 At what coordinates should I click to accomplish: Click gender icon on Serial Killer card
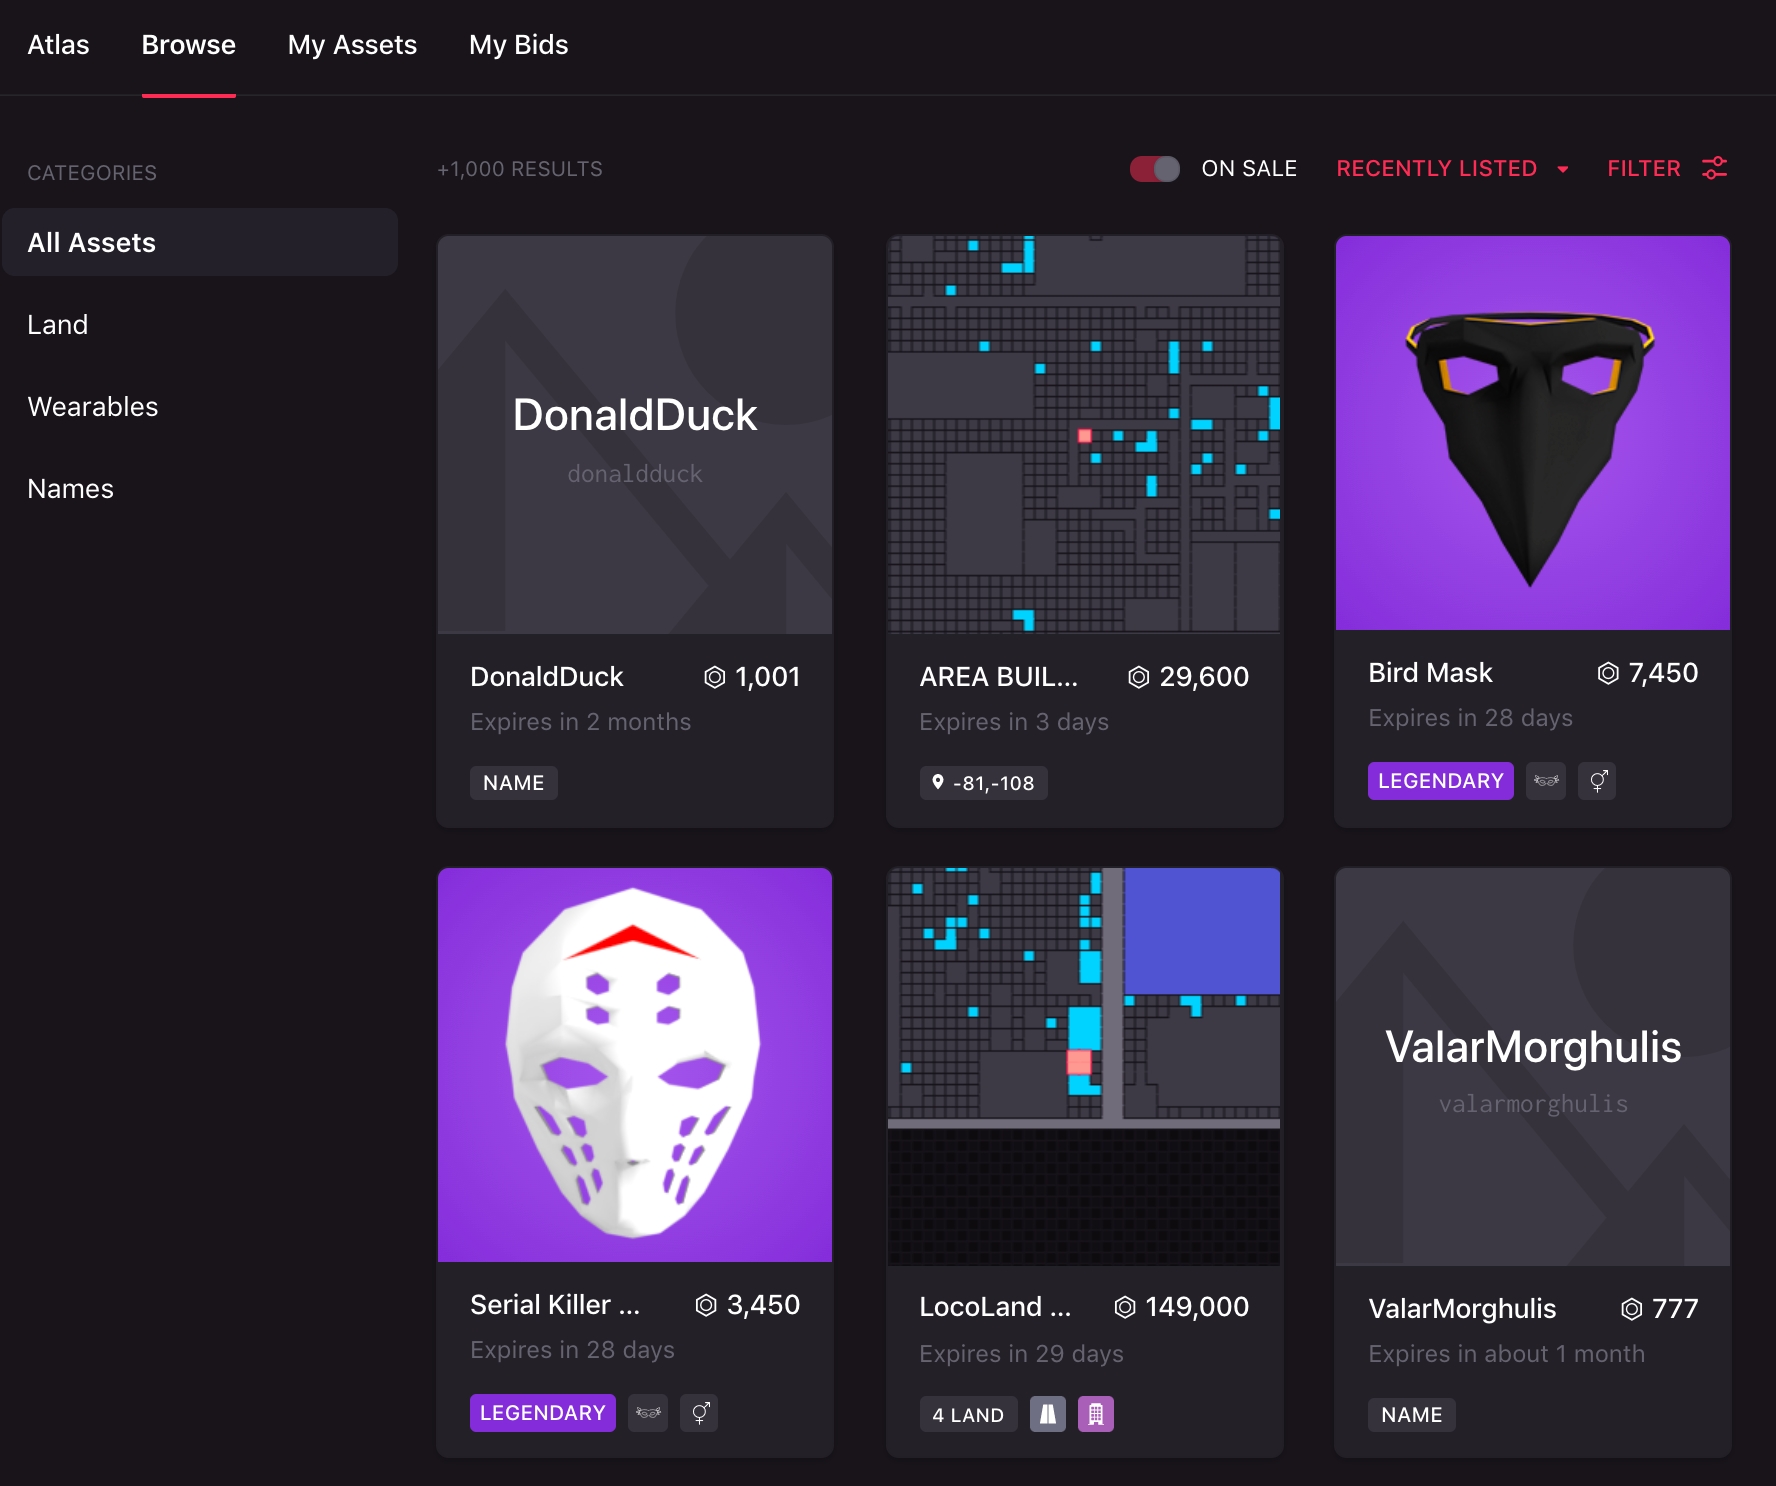[x=699, y=1413]
